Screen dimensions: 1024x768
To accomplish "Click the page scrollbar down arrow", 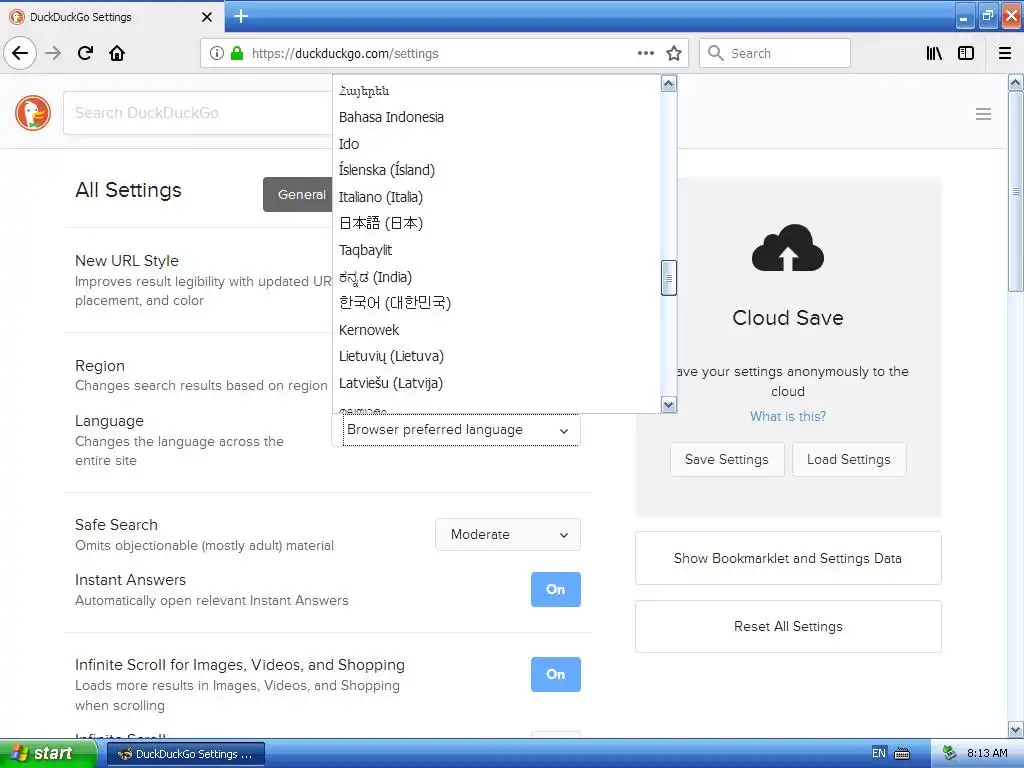I will coord(1016,729).
